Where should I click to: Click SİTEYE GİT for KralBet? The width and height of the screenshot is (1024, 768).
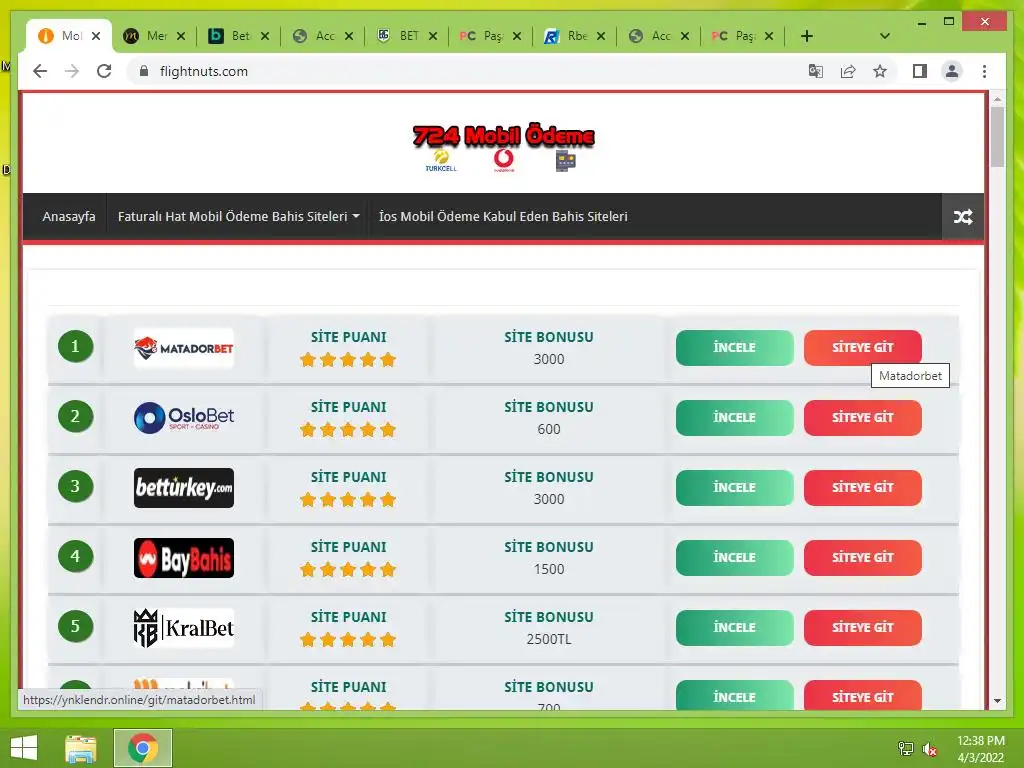[x=863, y=627]
